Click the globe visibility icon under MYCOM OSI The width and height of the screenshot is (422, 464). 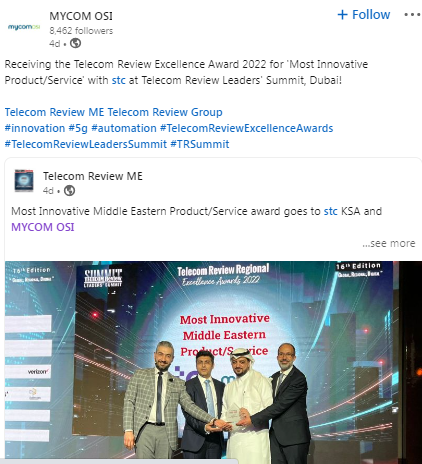coord(75,43)
